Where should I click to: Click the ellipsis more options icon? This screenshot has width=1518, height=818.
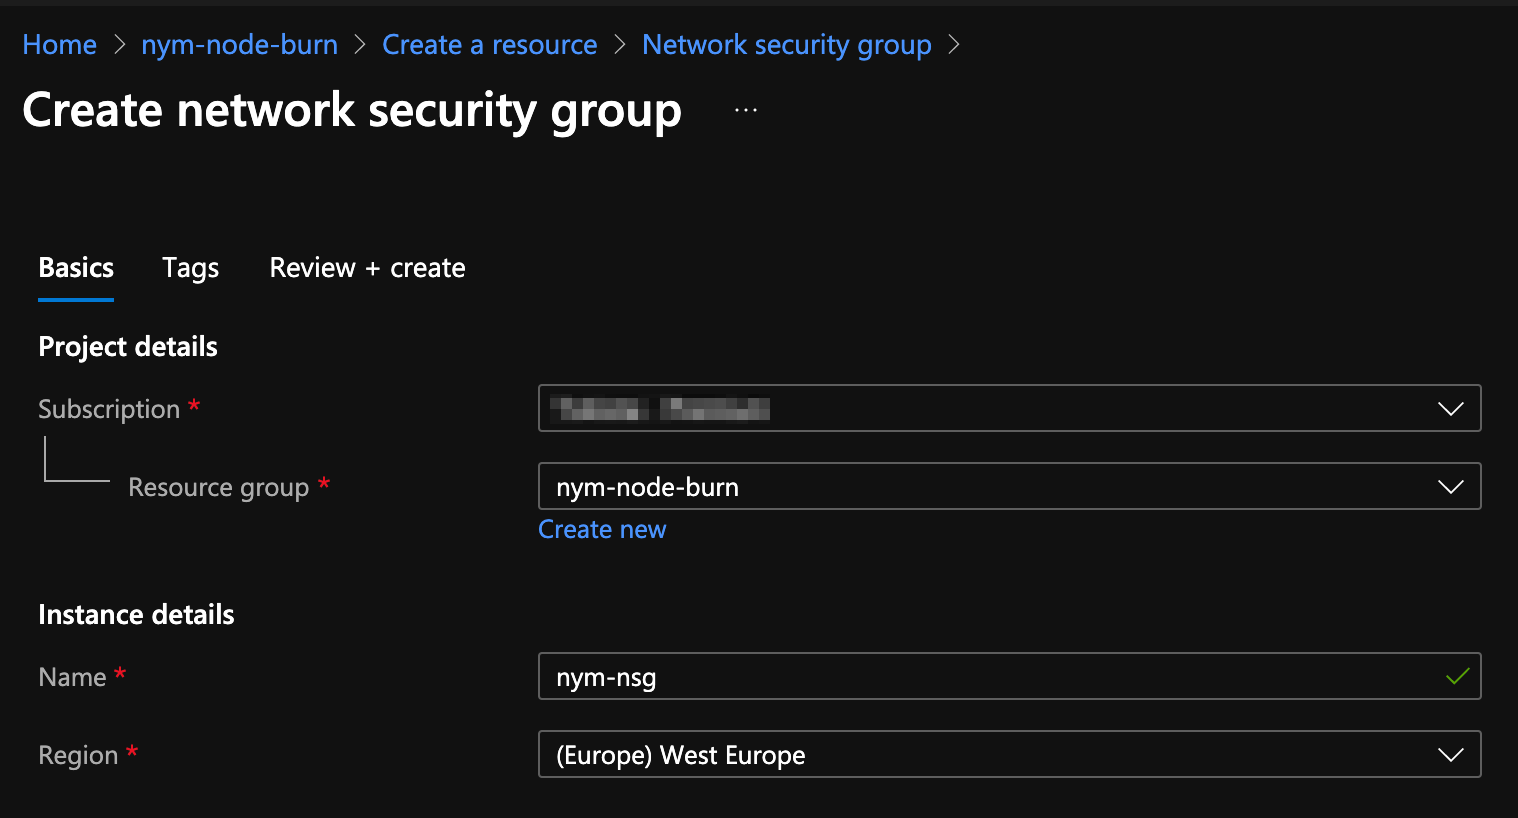(746, 110)
